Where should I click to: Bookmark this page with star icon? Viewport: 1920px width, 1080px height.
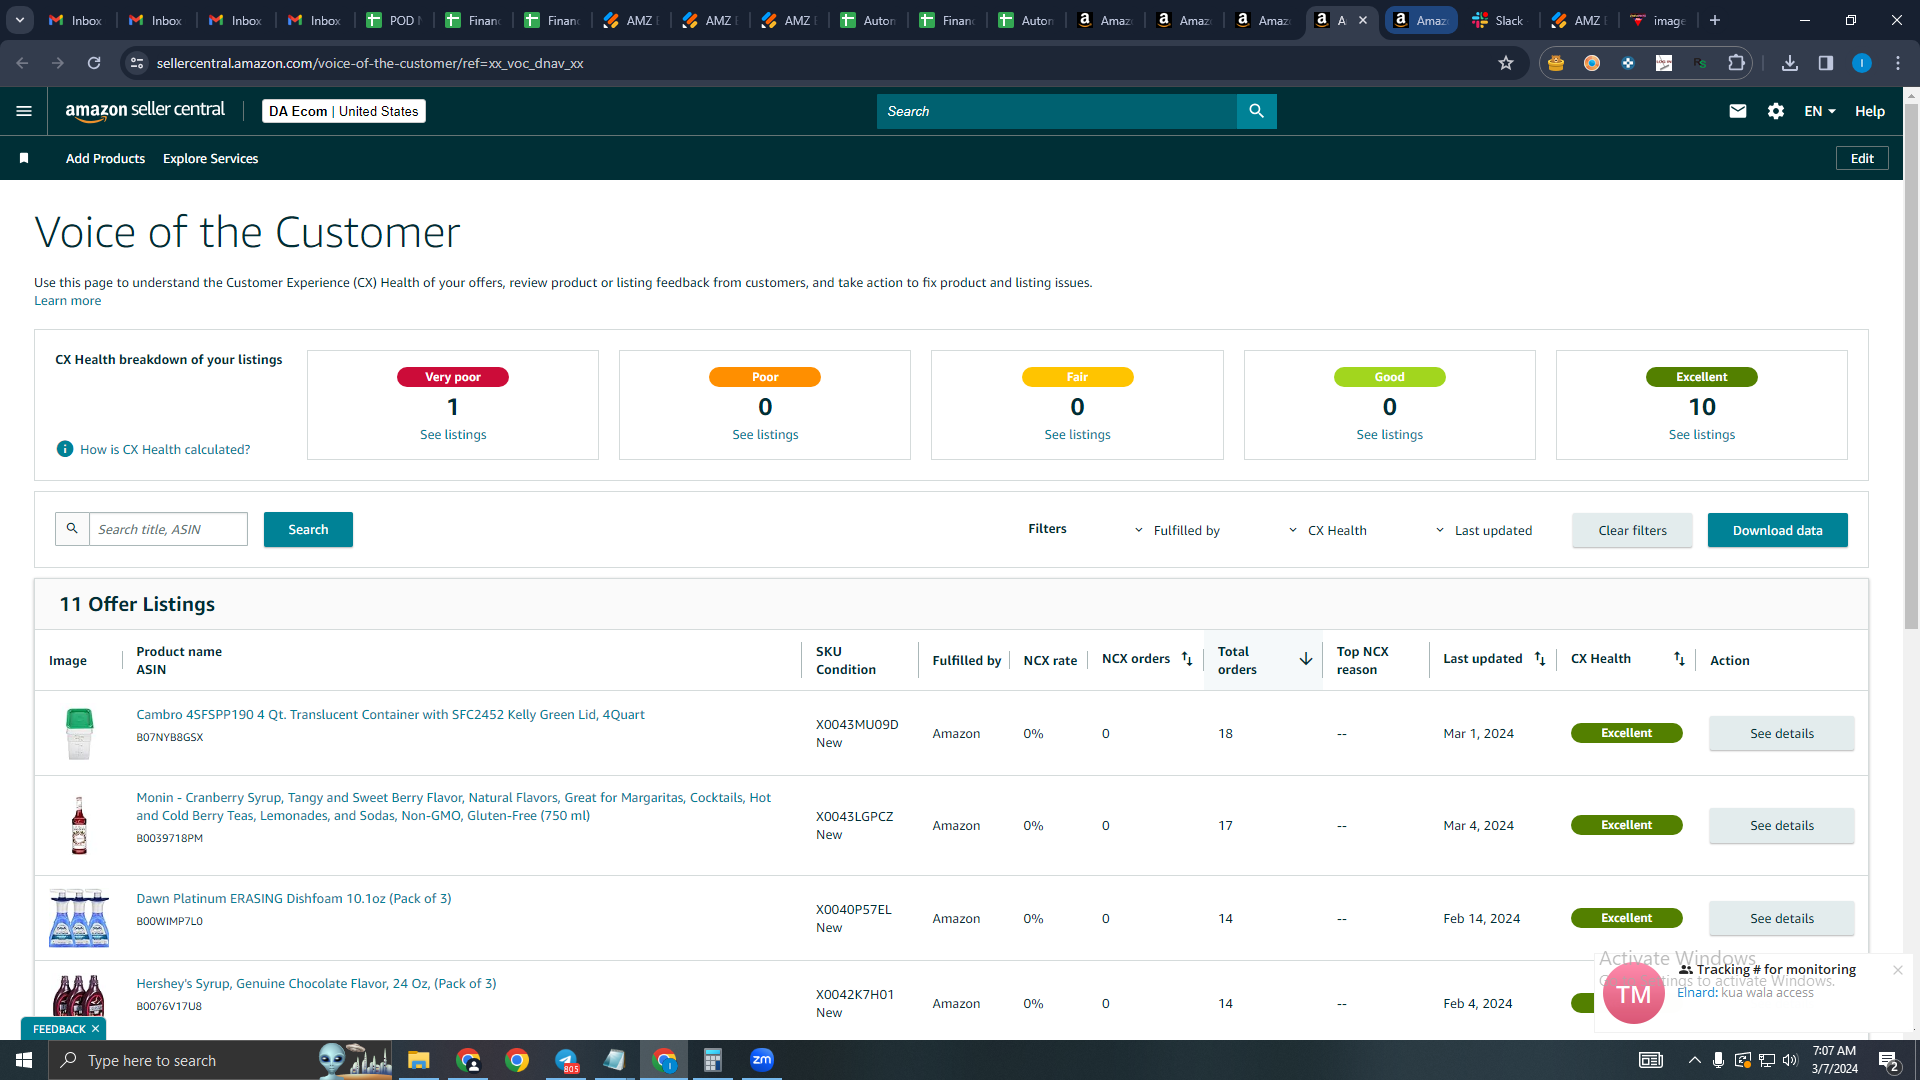(x=1506, y=63)
